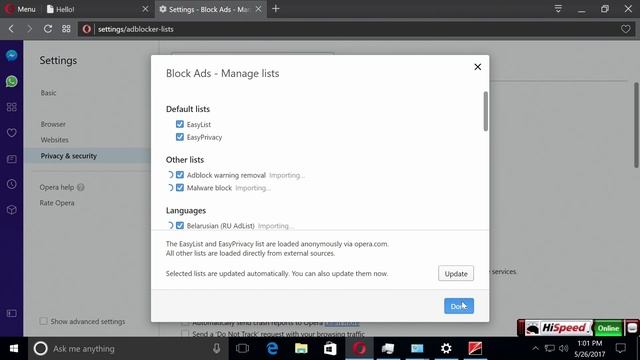Image resolution: width=640 pixels, height=360 pixels.
Task: Close the Settings - Block Ads tab
Action: click(258, 9)
